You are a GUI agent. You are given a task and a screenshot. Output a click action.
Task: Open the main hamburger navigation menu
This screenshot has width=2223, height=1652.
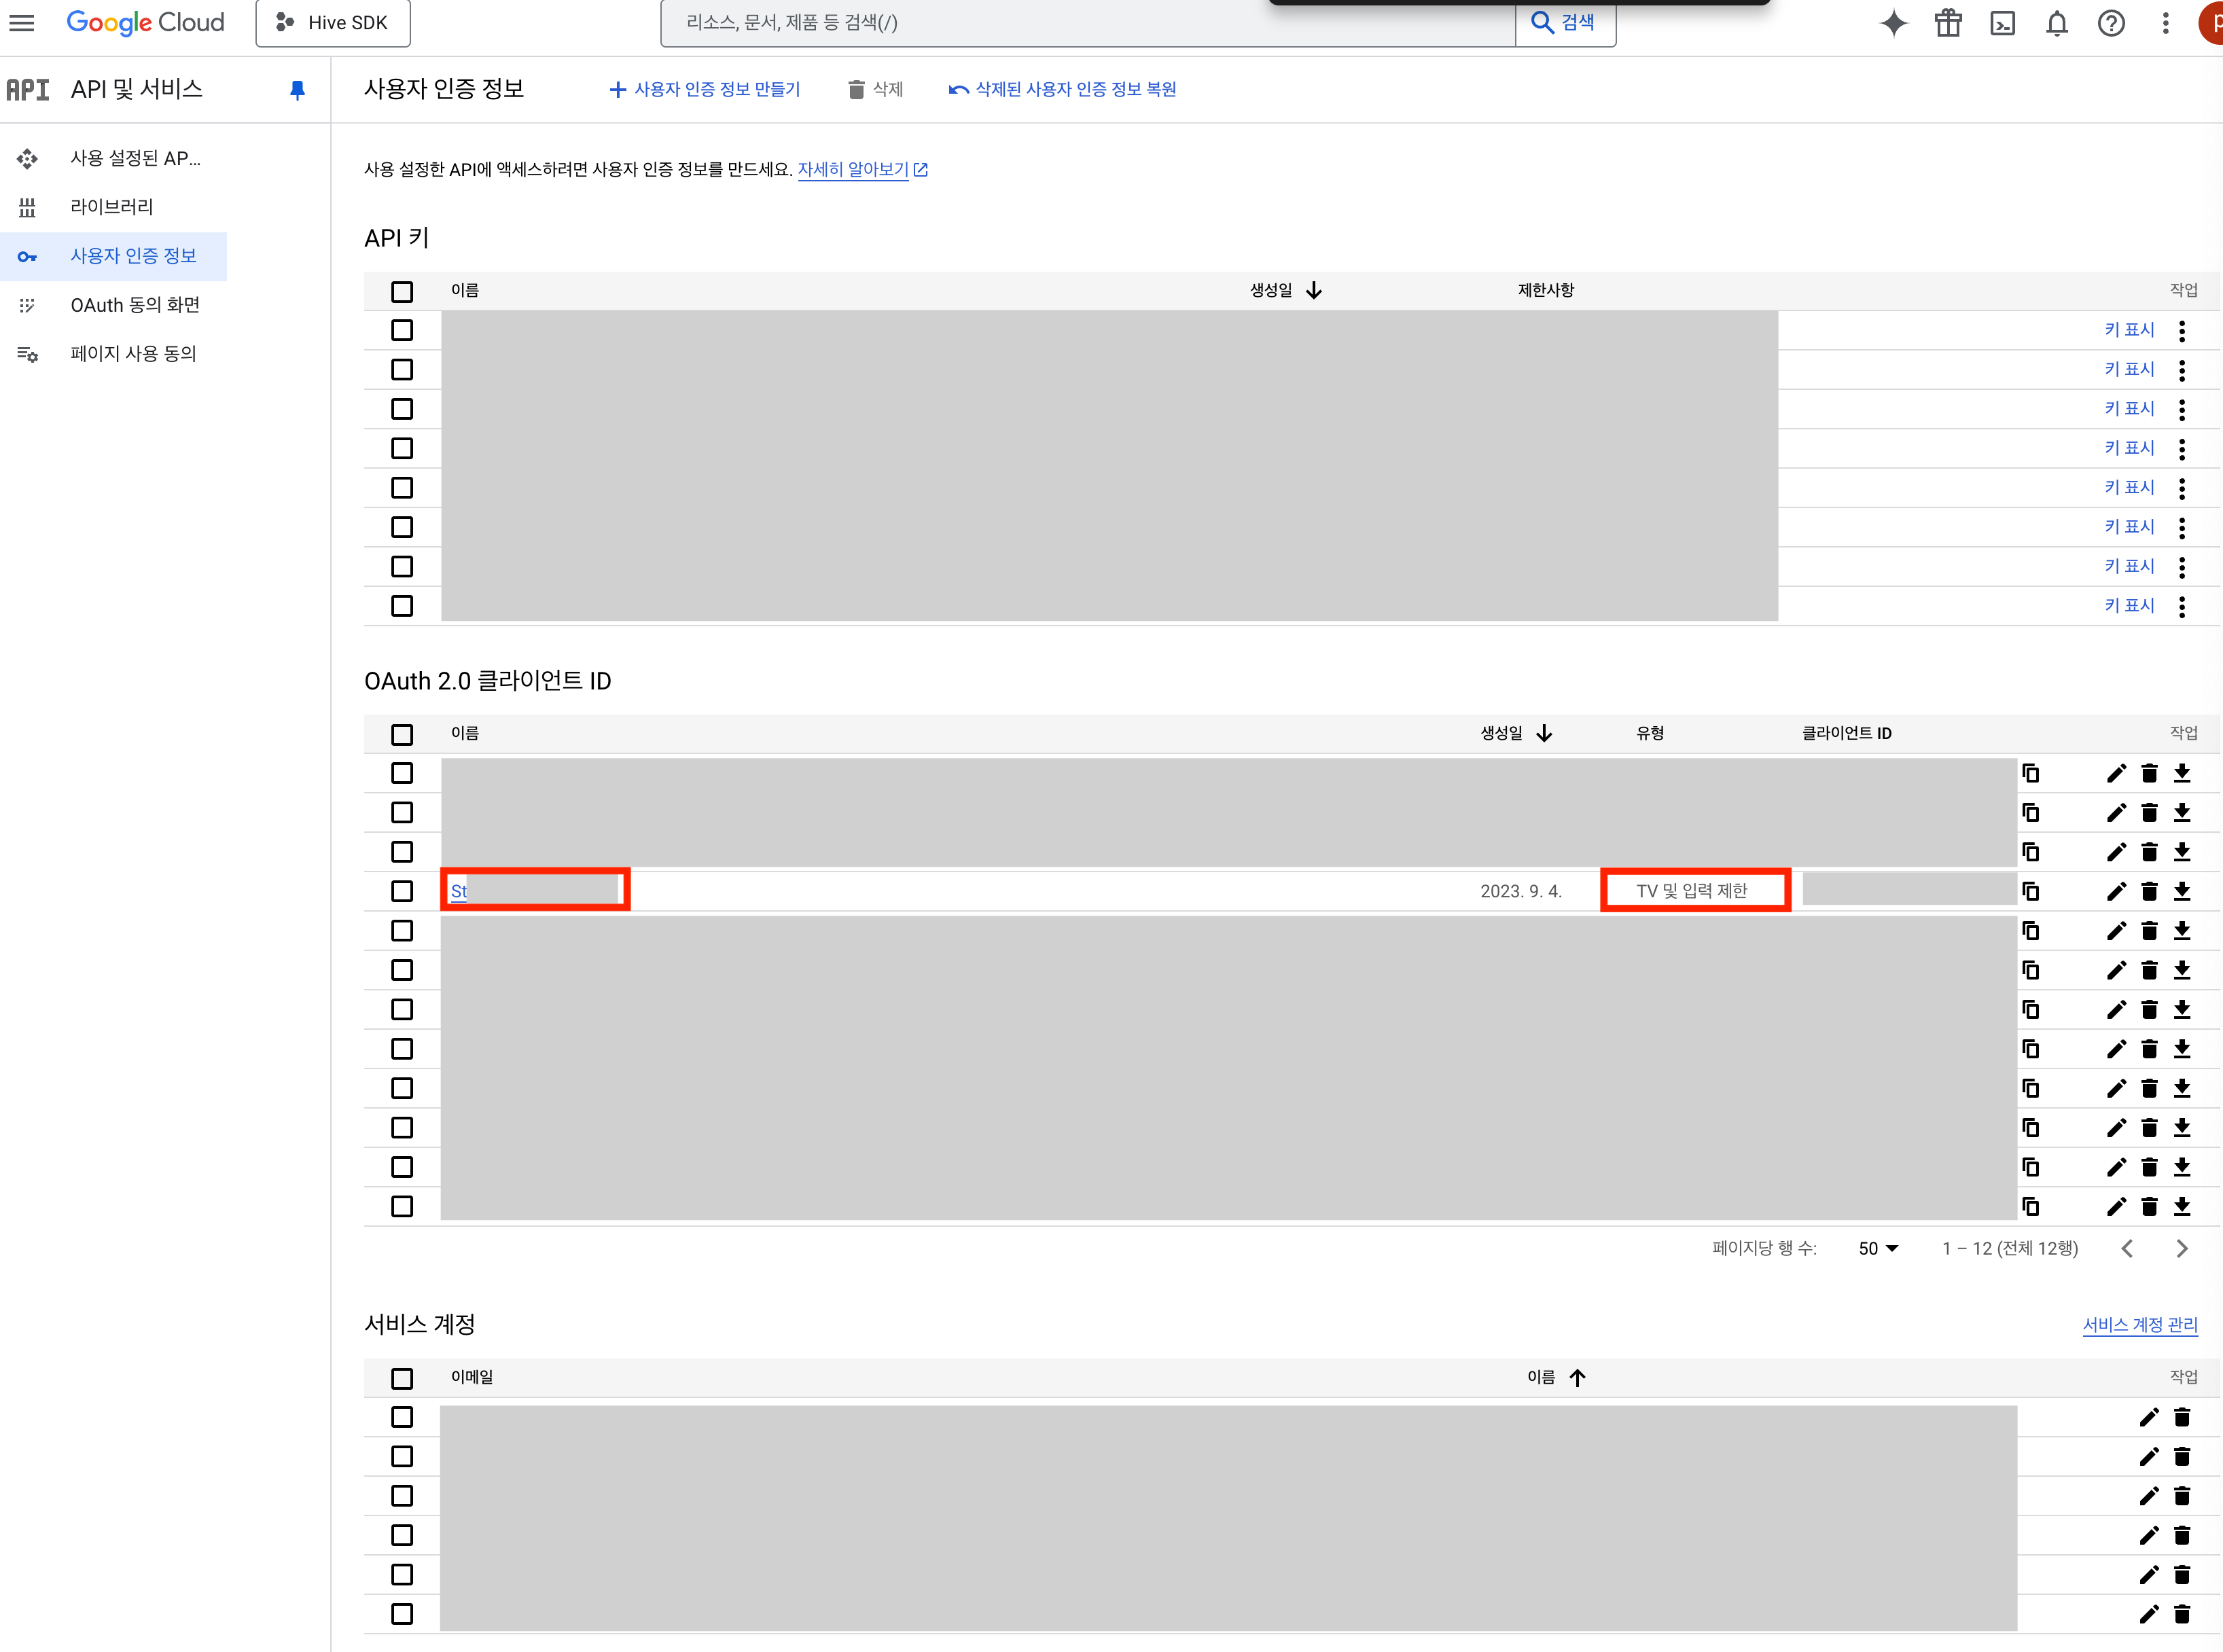22,23
